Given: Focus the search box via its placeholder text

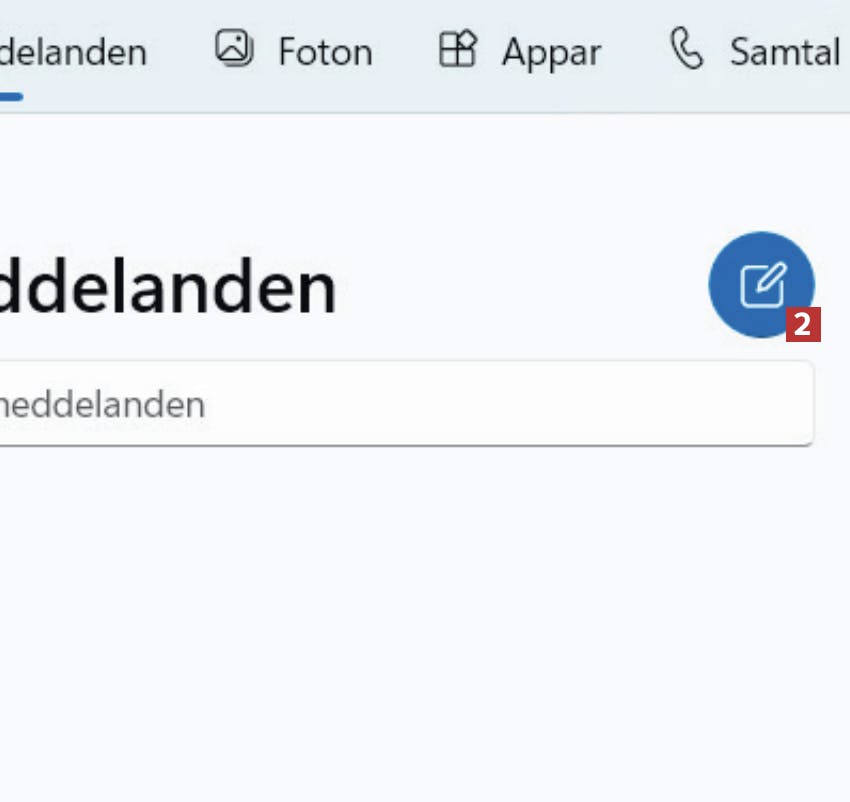Looking at the screenshot, I should [x=100, y=405].
